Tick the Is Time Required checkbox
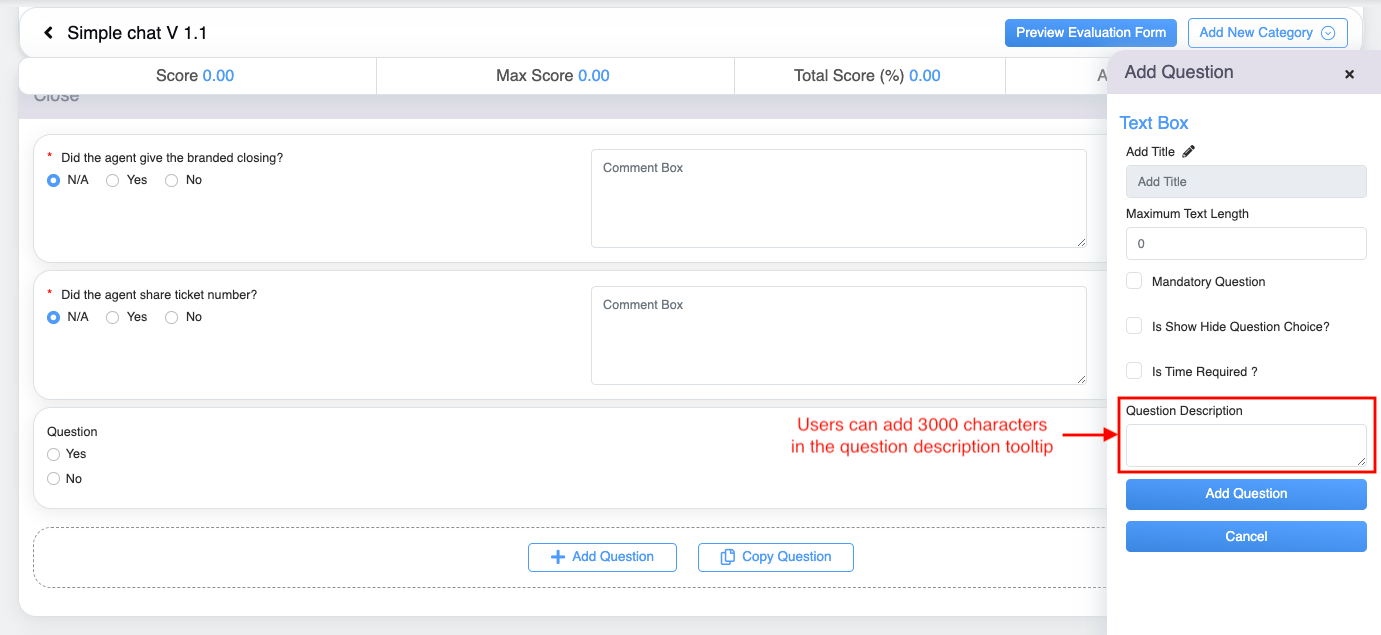The image size is (1381, 635). point(1134,371)
